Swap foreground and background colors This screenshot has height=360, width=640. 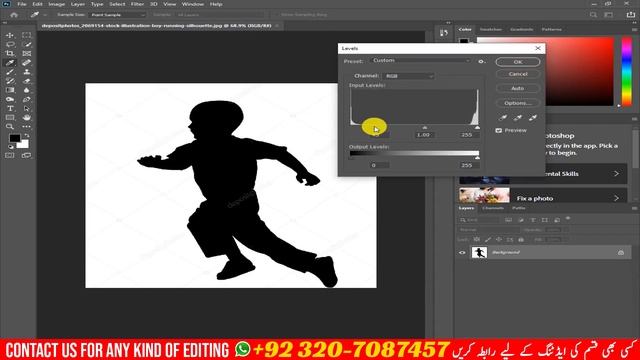tap(27, 136)
